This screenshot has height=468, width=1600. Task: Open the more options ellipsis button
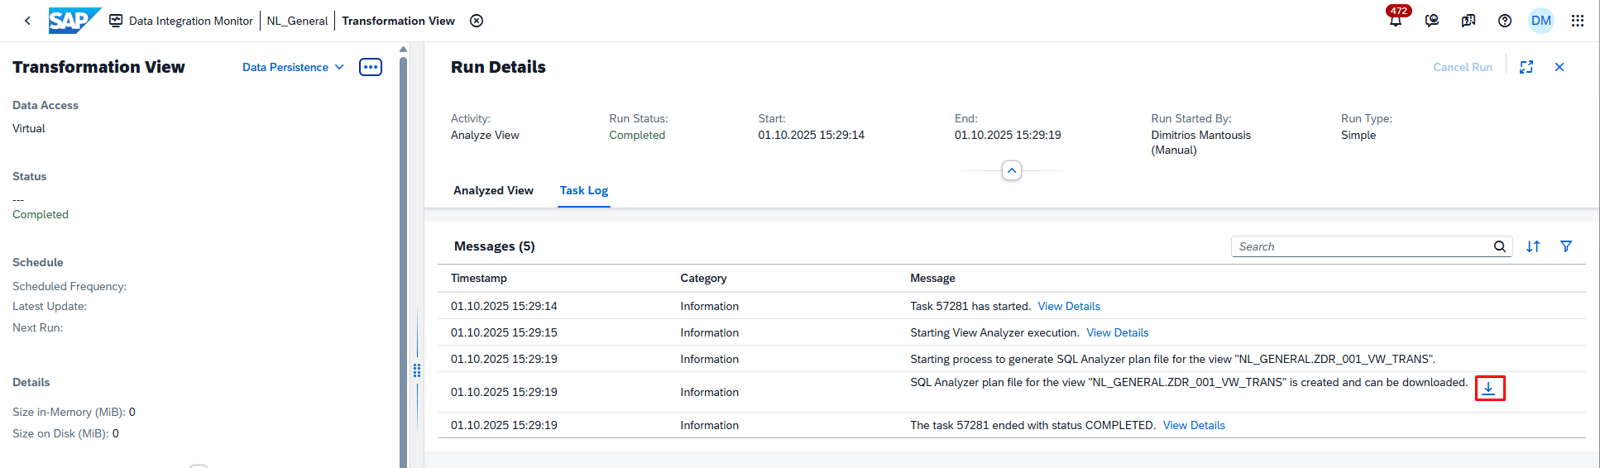[370, 67]
